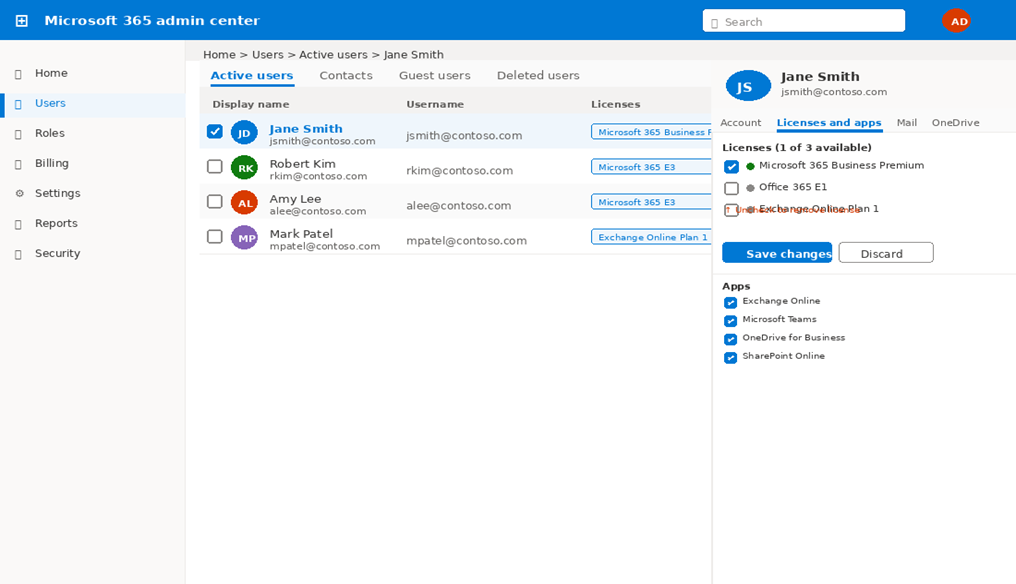Open the Deleted users tab
The image size is (1016, 584).
coord(537,76)
